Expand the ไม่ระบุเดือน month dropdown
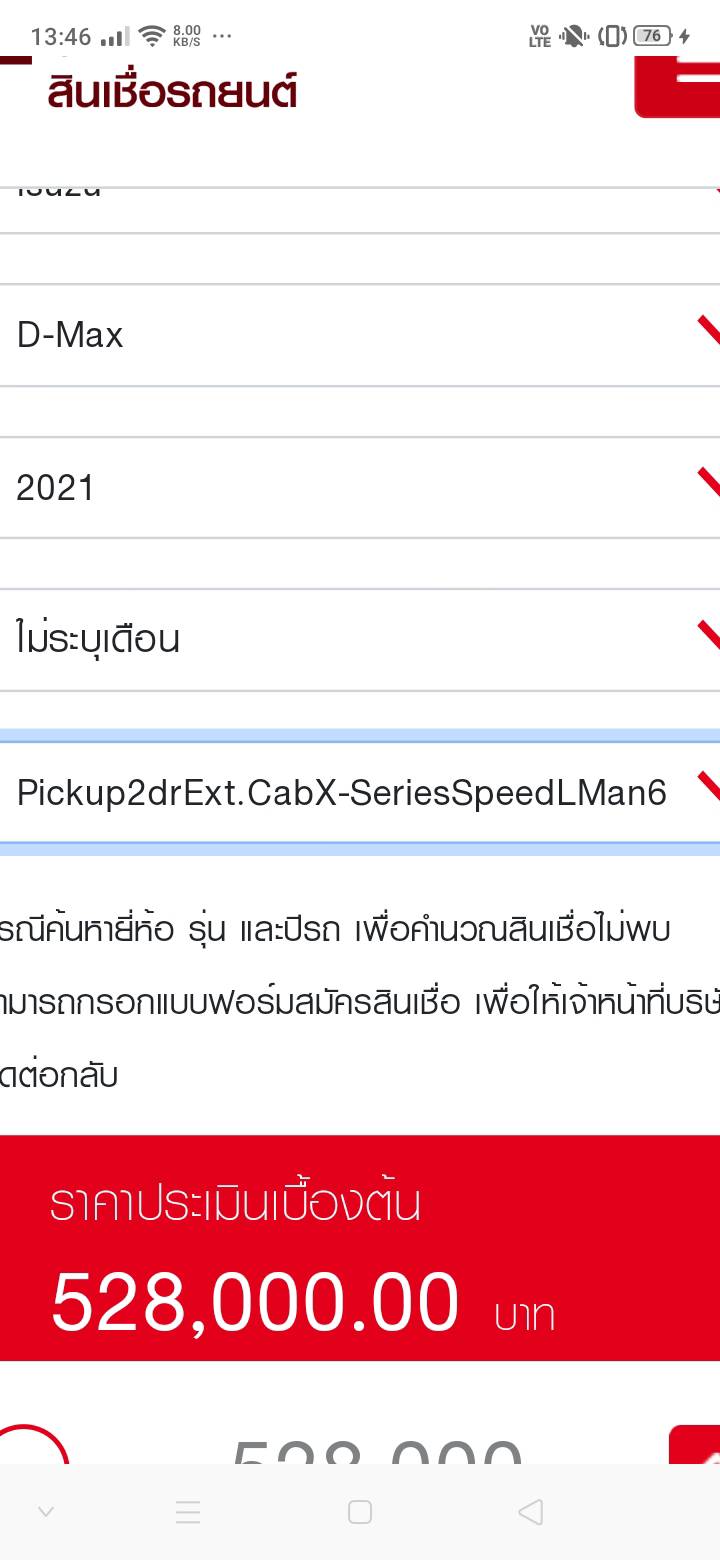Viewport: 720px width, 1560px height. pyautogui.click(x=360, y=640)
